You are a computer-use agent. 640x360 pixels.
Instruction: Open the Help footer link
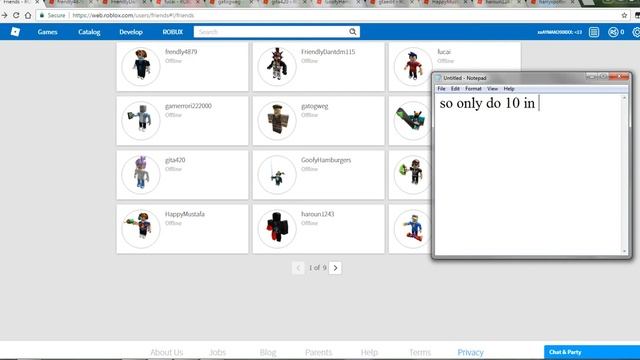coord(369,352)
